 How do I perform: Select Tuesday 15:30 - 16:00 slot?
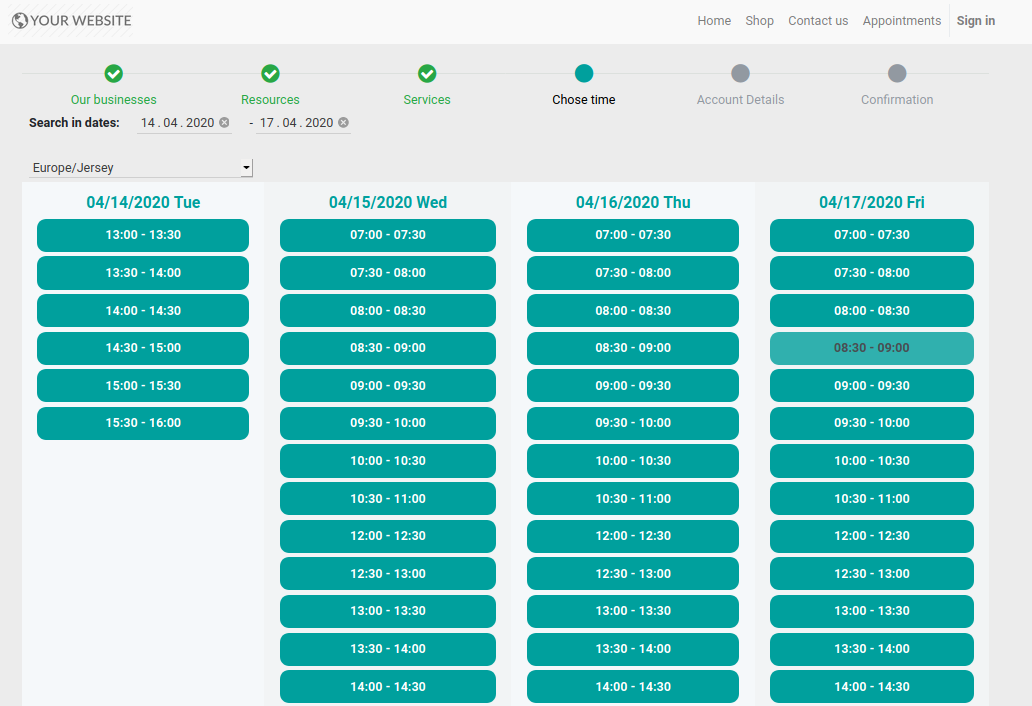pos(143,423)
